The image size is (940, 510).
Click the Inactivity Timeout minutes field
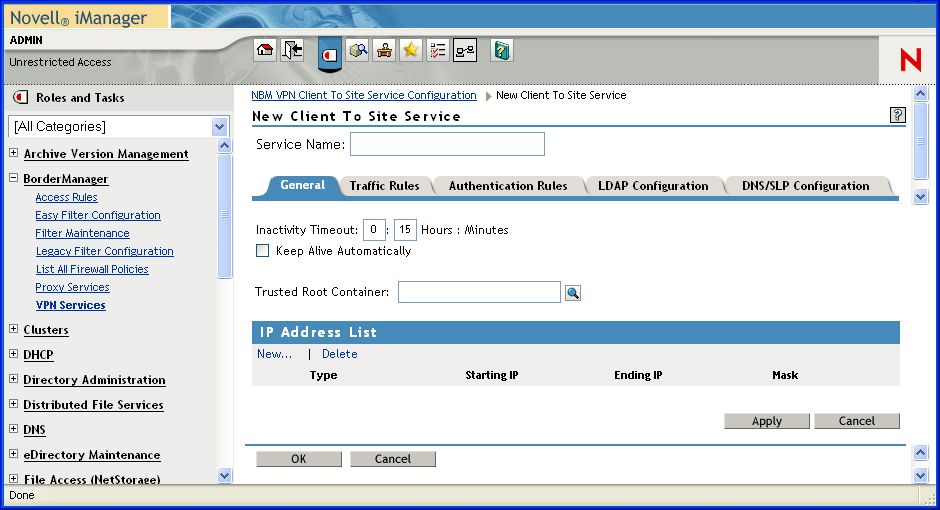click(x=405, y=230)
